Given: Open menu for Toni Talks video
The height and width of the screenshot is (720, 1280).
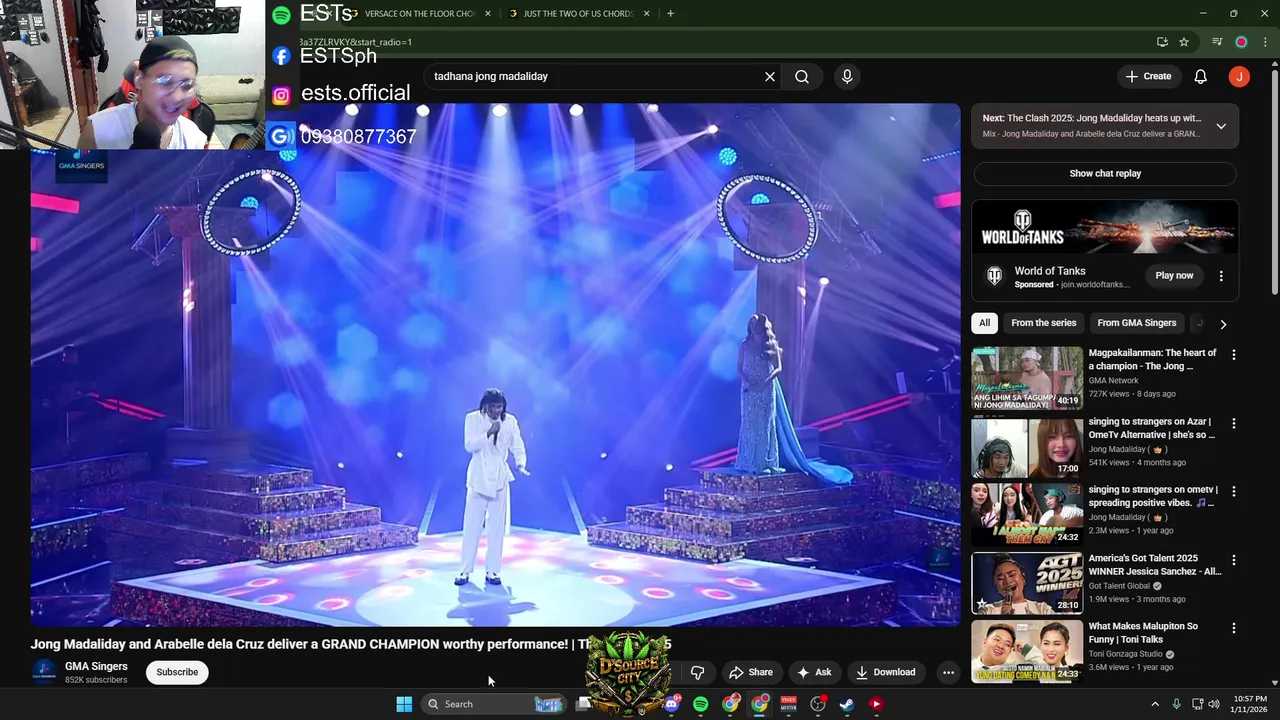Looking at the screenshot, I should pos(1233,628).
